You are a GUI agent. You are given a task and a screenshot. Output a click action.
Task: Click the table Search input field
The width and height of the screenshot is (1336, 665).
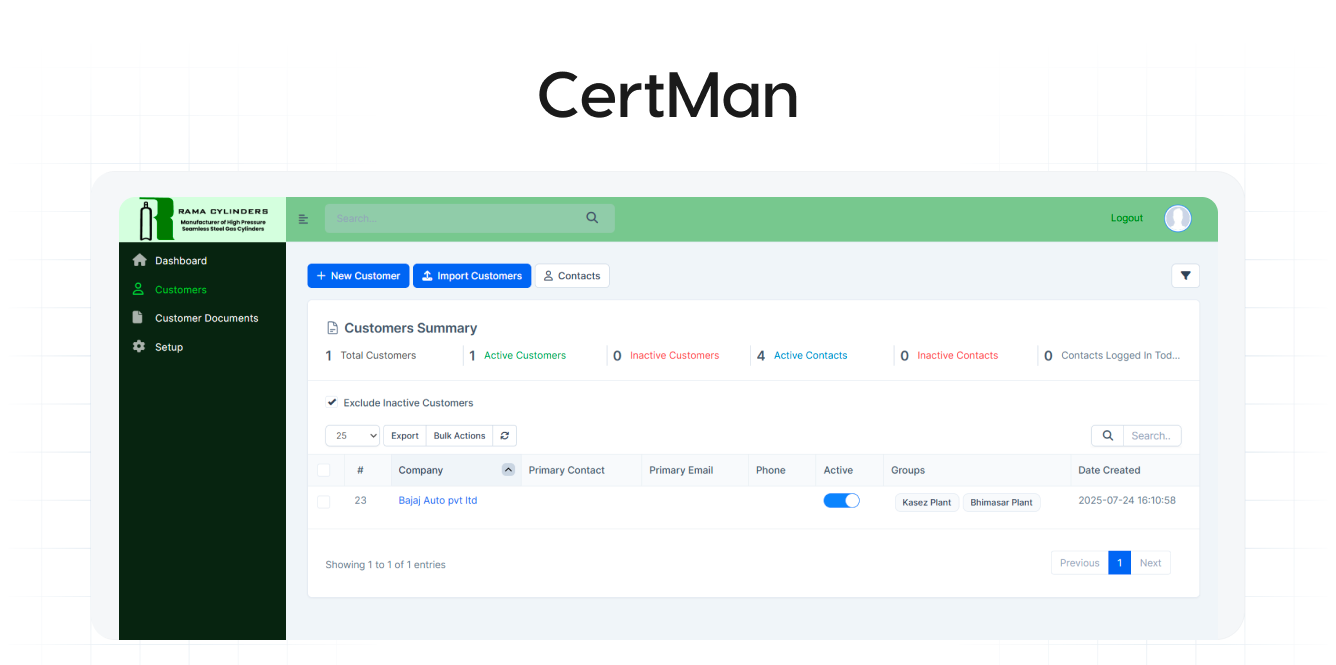tap(1151, 436)
